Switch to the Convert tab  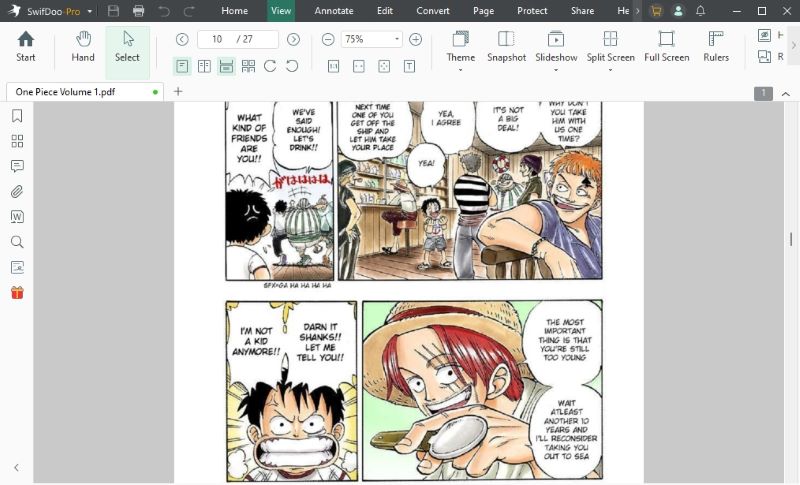432,11
